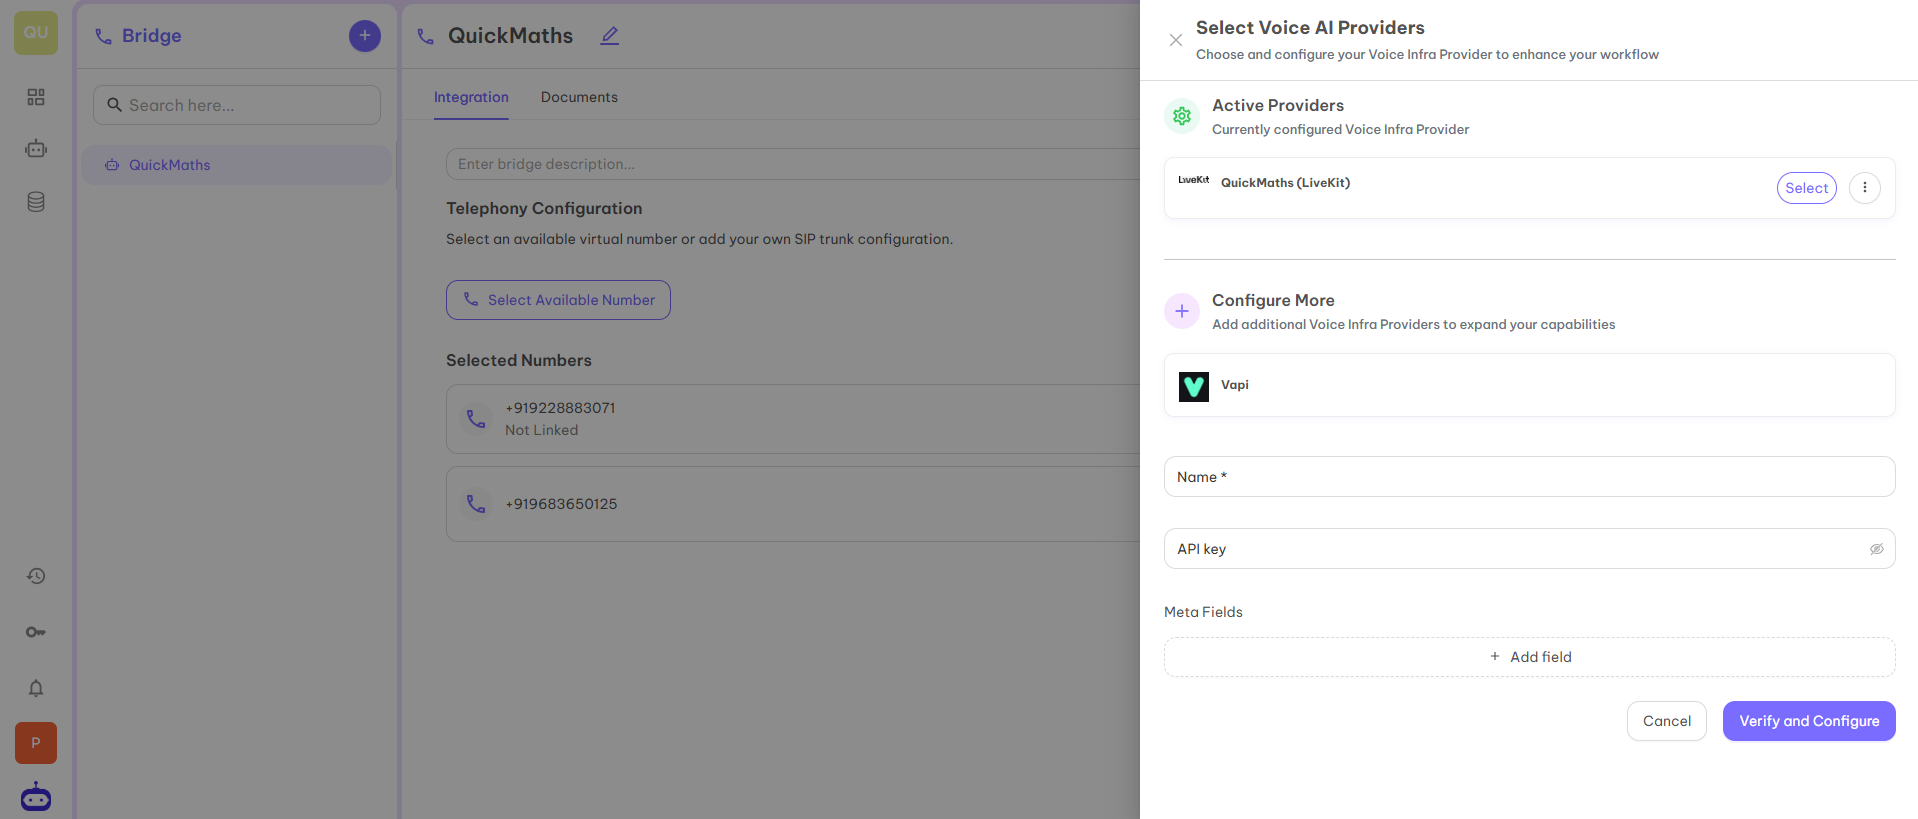Open the P profile avatar
The image size is (1918, 819).
(x=36, y=743)
